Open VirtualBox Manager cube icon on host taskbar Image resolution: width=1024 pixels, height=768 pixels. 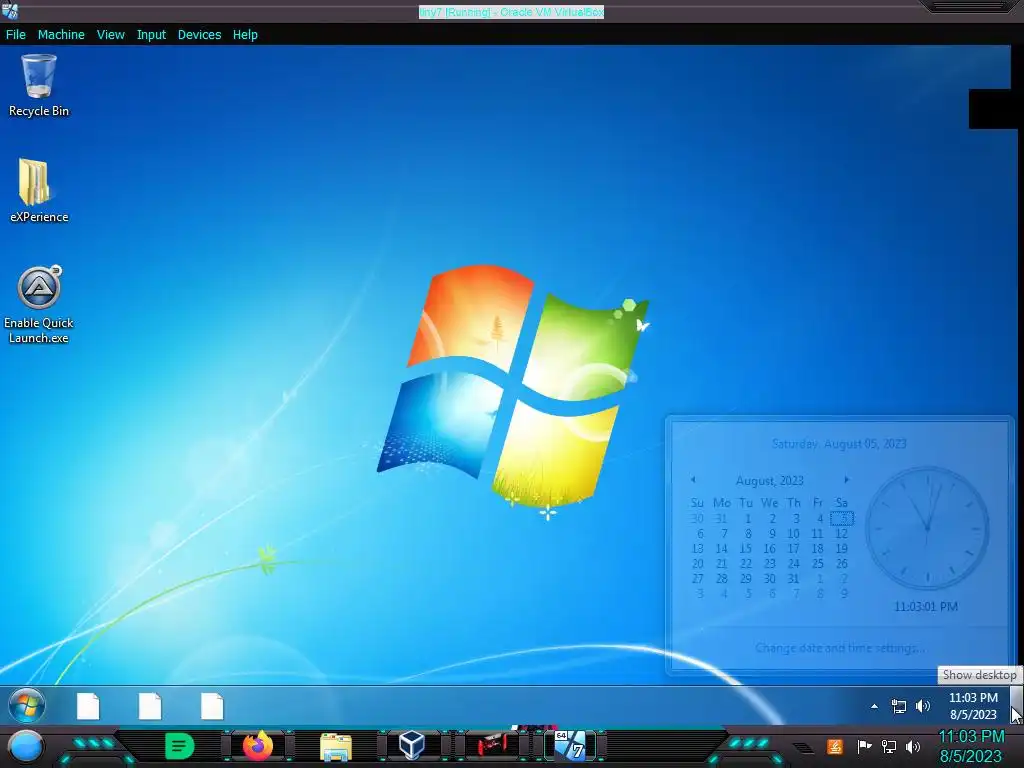[x=412, y=745]
